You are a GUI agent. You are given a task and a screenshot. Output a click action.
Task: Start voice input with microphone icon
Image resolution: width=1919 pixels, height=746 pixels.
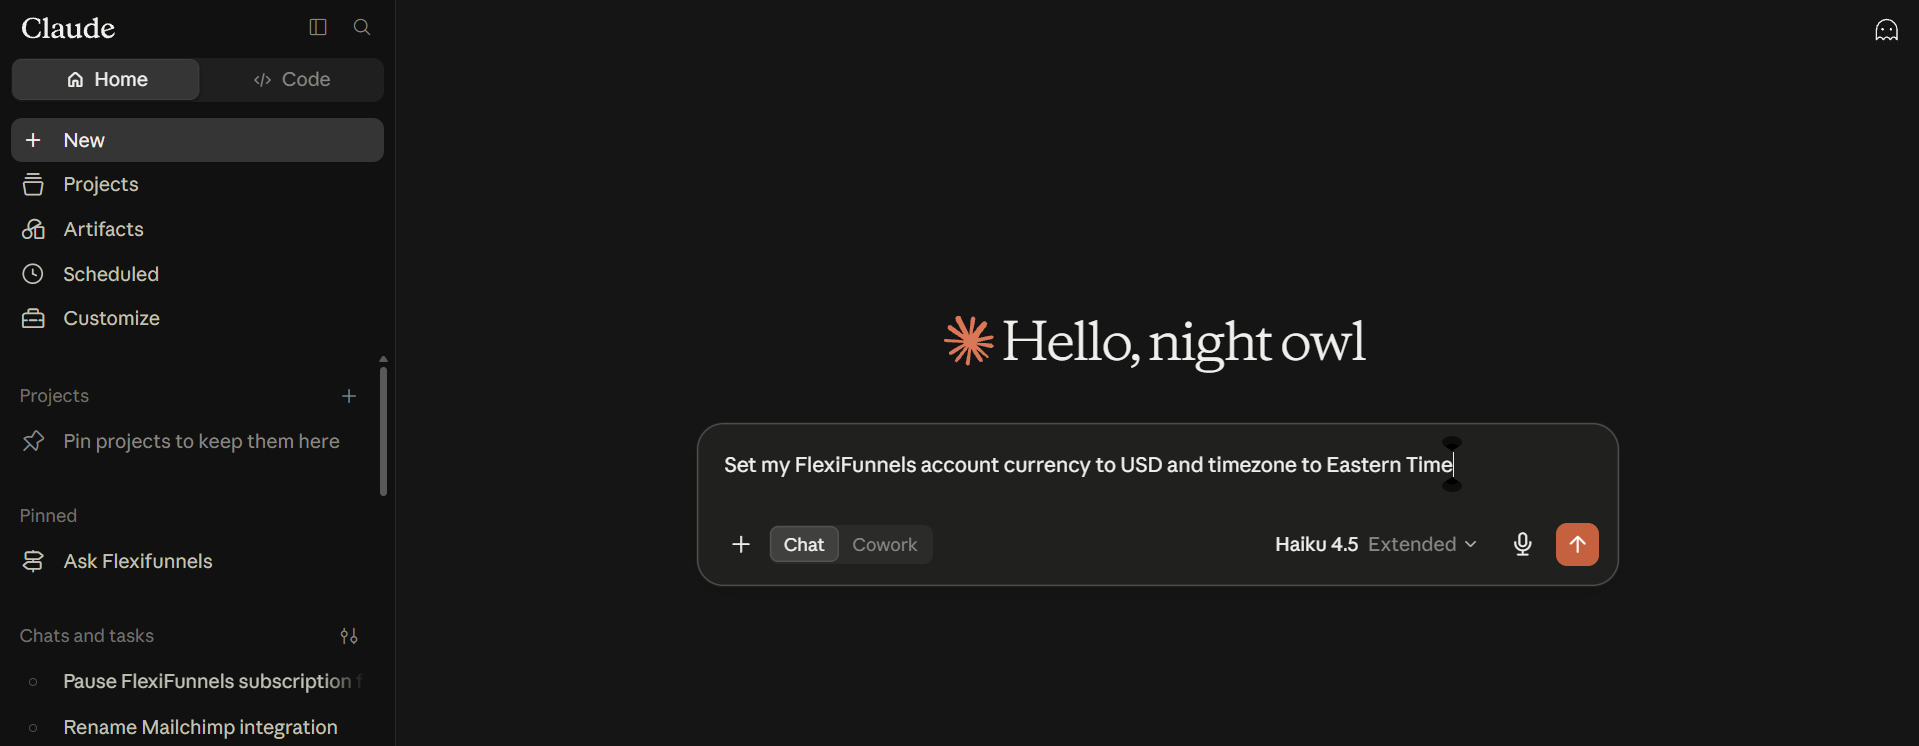coord(1522,544)
